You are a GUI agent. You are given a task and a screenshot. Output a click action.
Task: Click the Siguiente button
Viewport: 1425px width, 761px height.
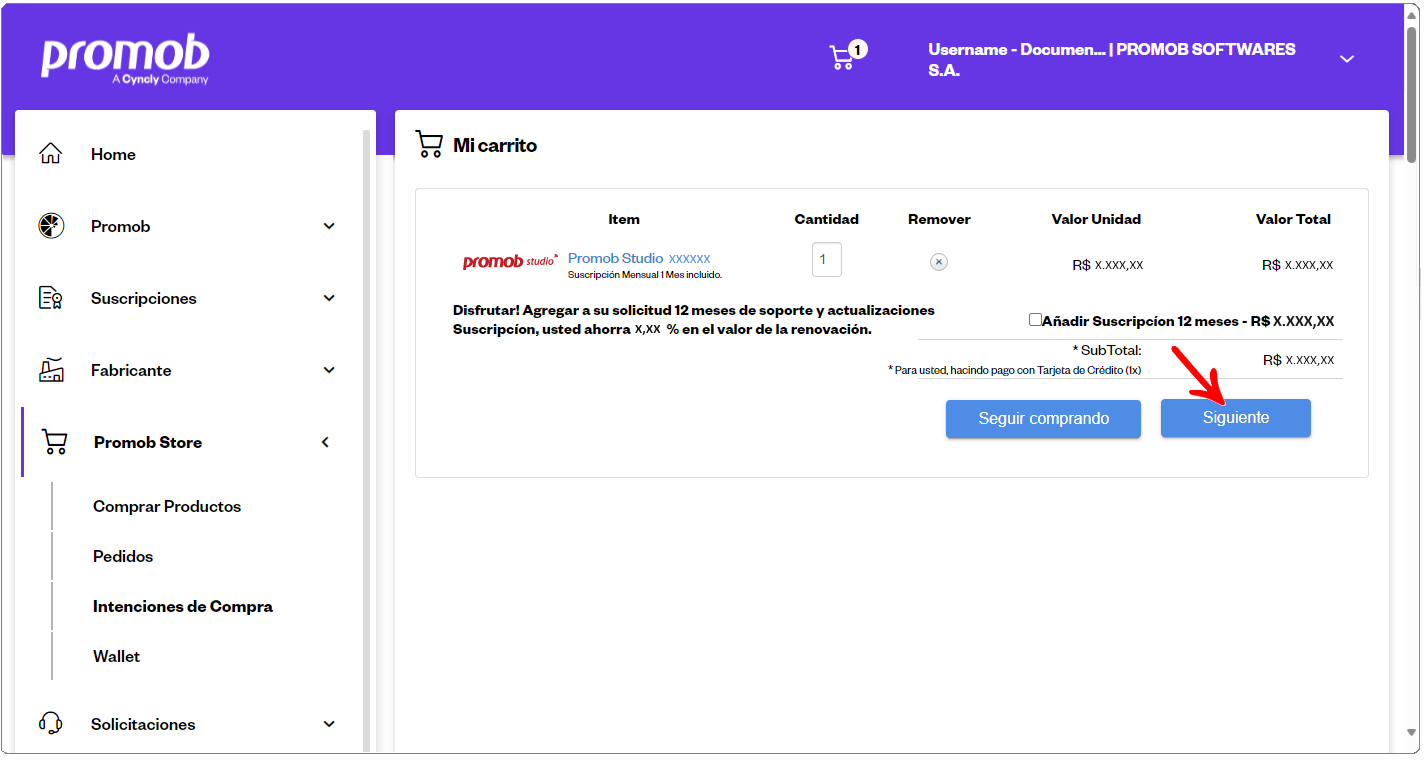click(1236, 418)
